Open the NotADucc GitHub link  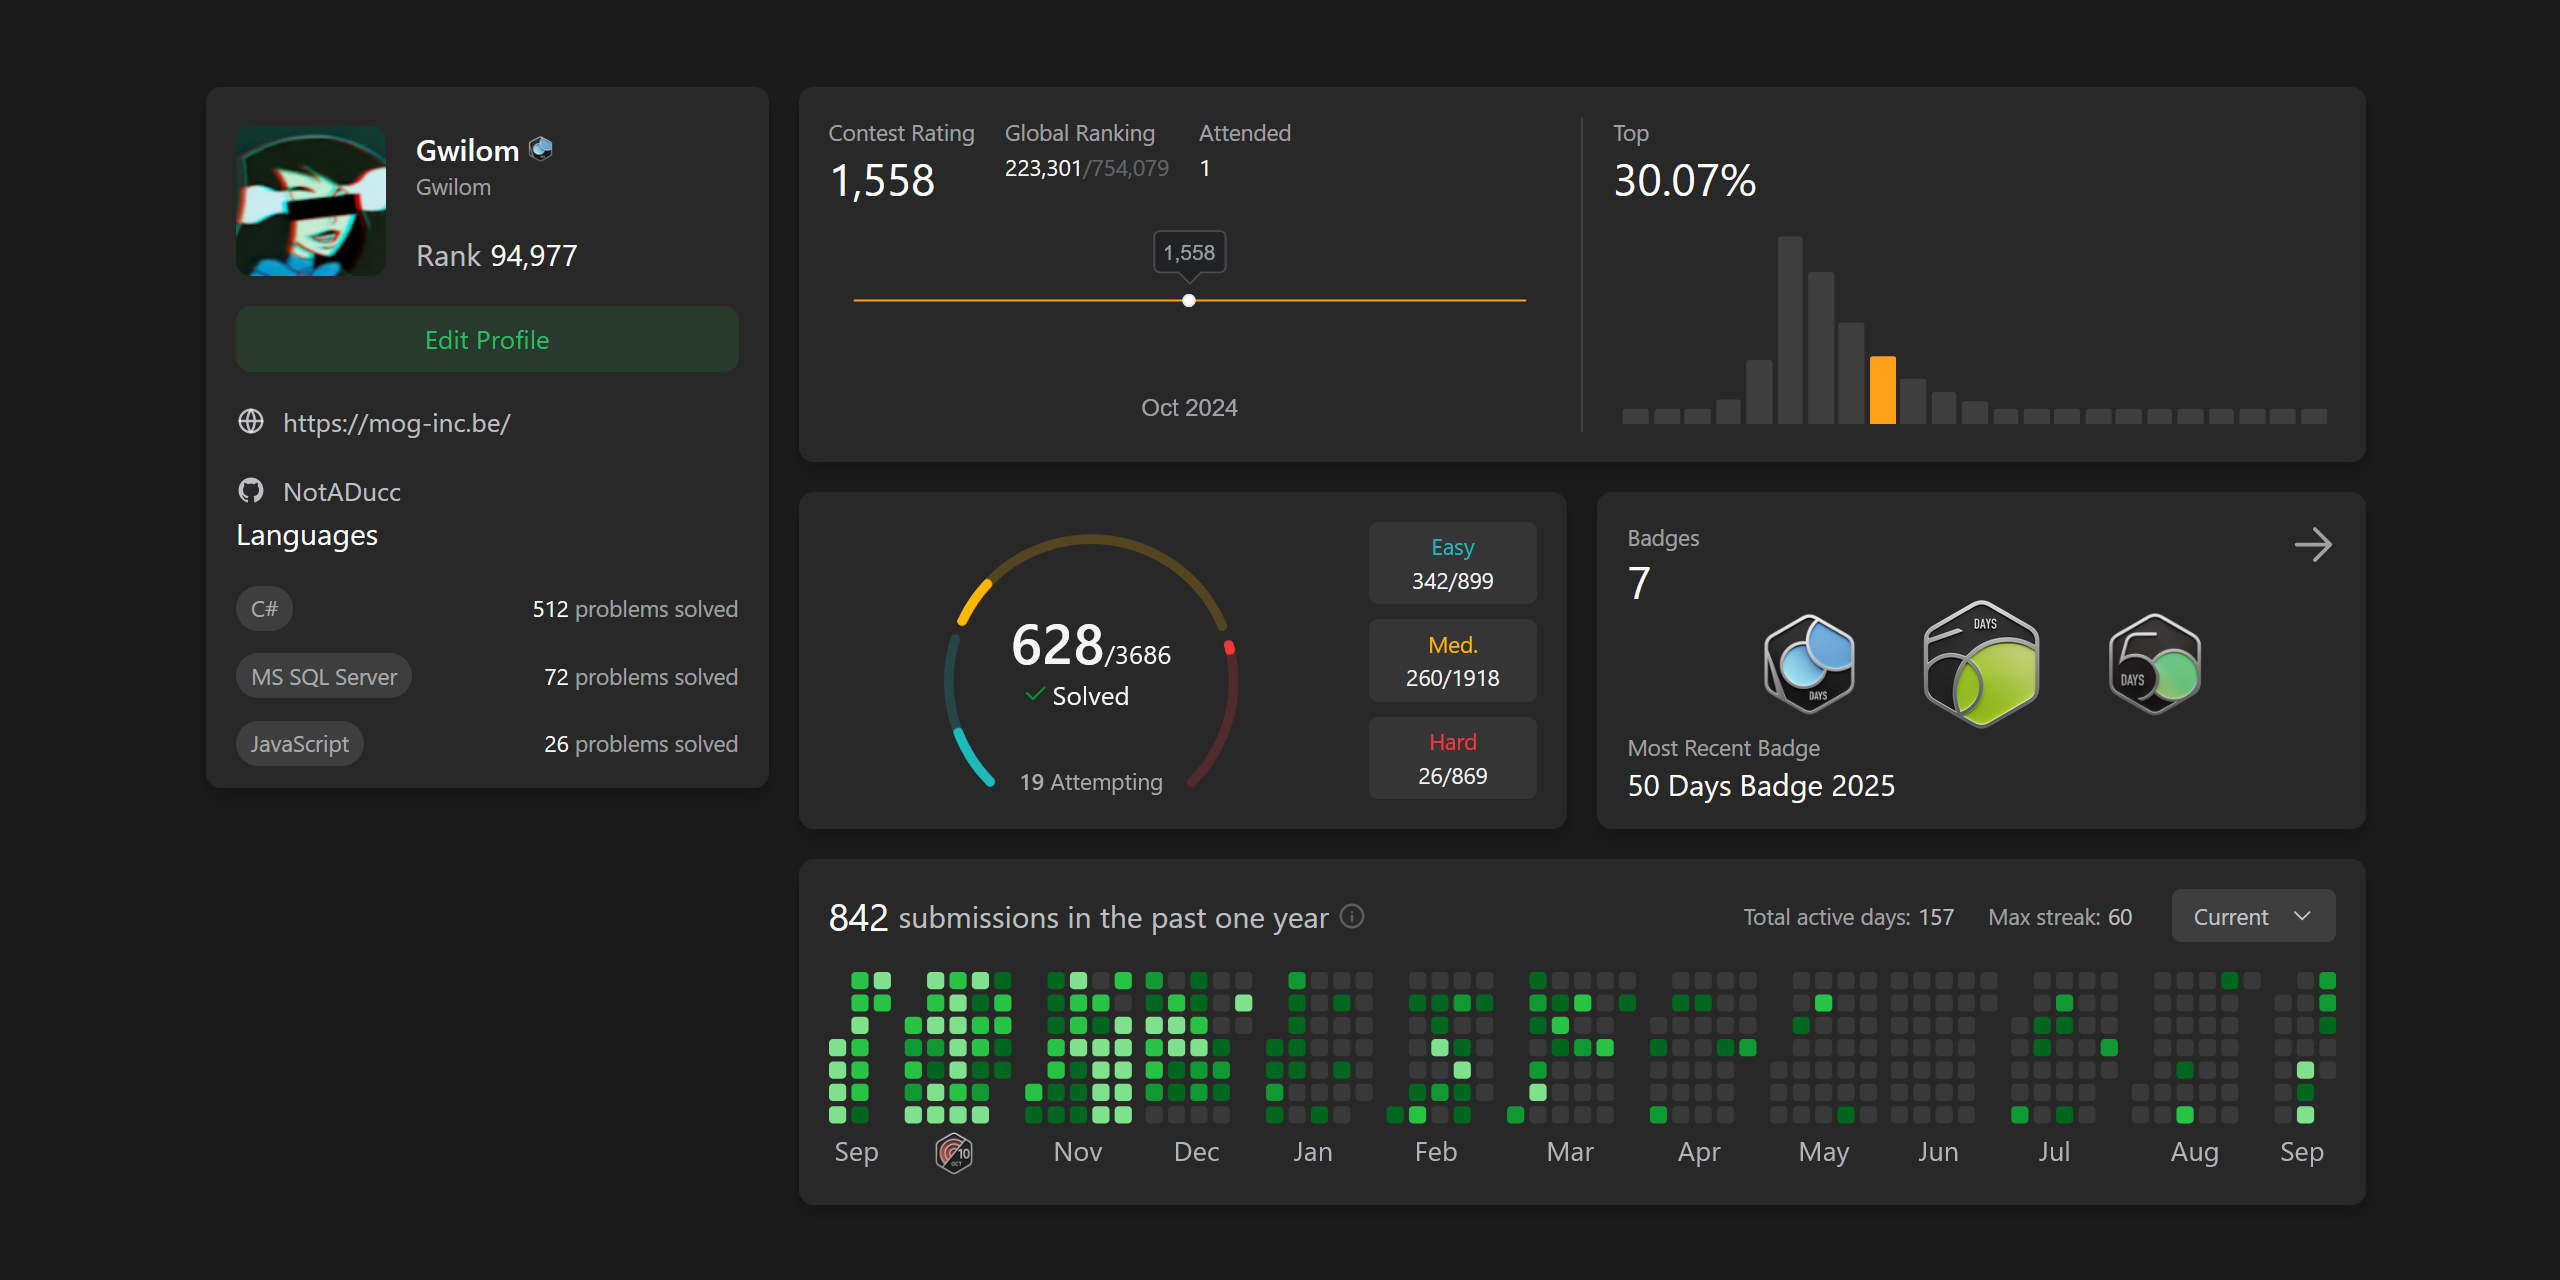(x=341, y=492)
